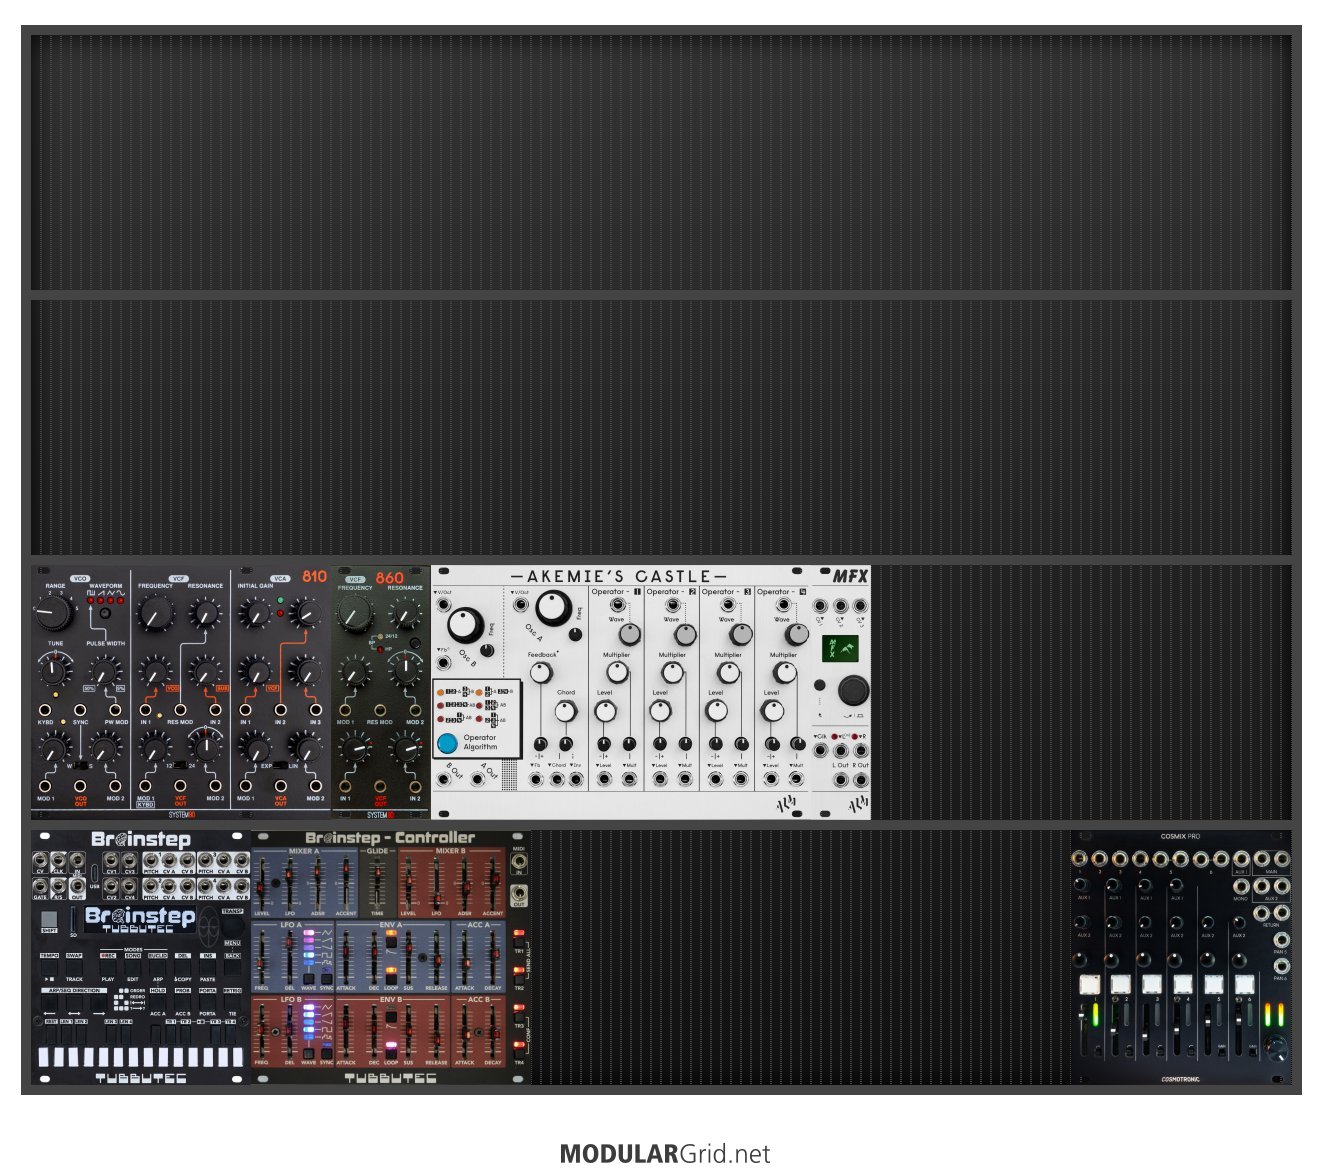Viewport: 1332px width, 1175px height.
Task: Click the USB port on Brainstep
Action: click(x=95, y=873)
